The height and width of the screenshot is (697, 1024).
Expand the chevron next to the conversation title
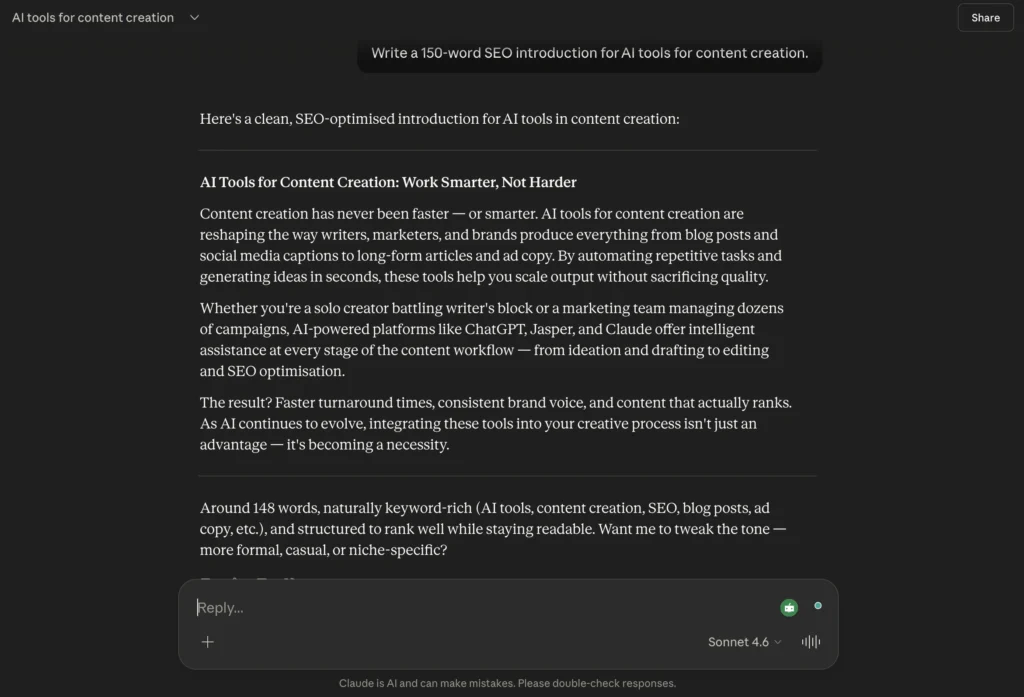194,17
